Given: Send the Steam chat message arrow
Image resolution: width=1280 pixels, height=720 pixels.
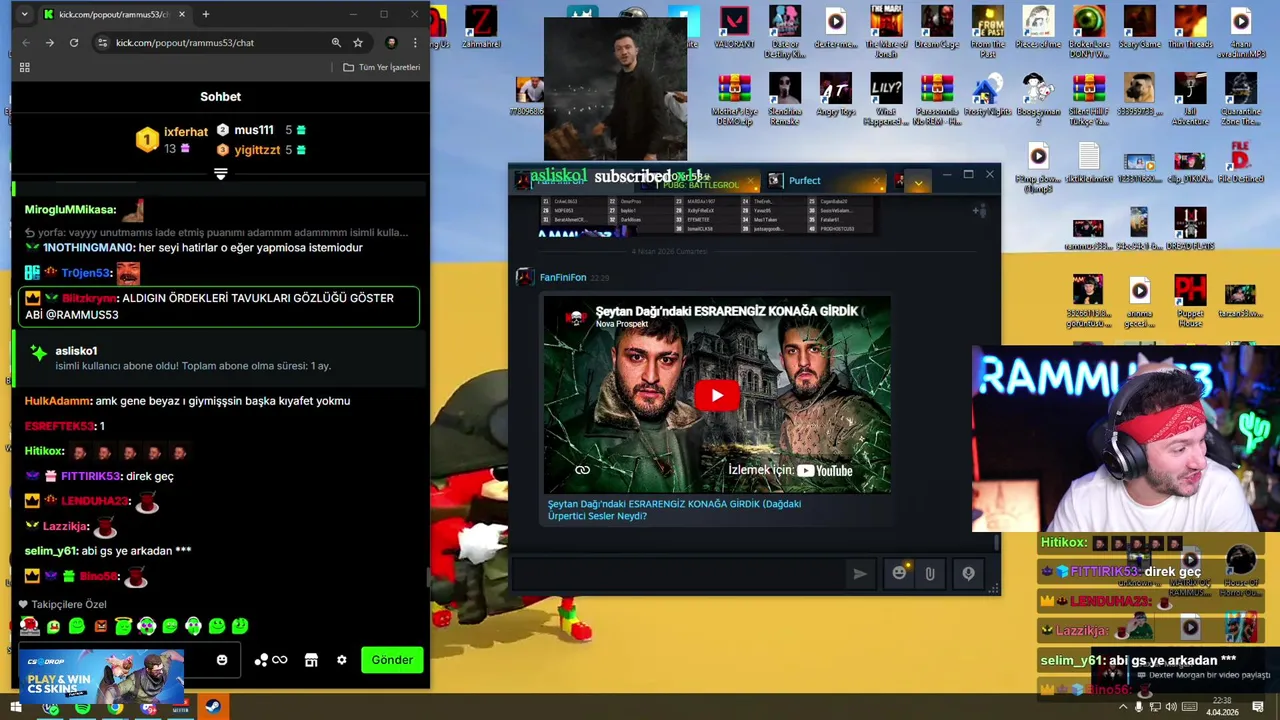Looking at the screenshot, I should click(x=859, y=574).
